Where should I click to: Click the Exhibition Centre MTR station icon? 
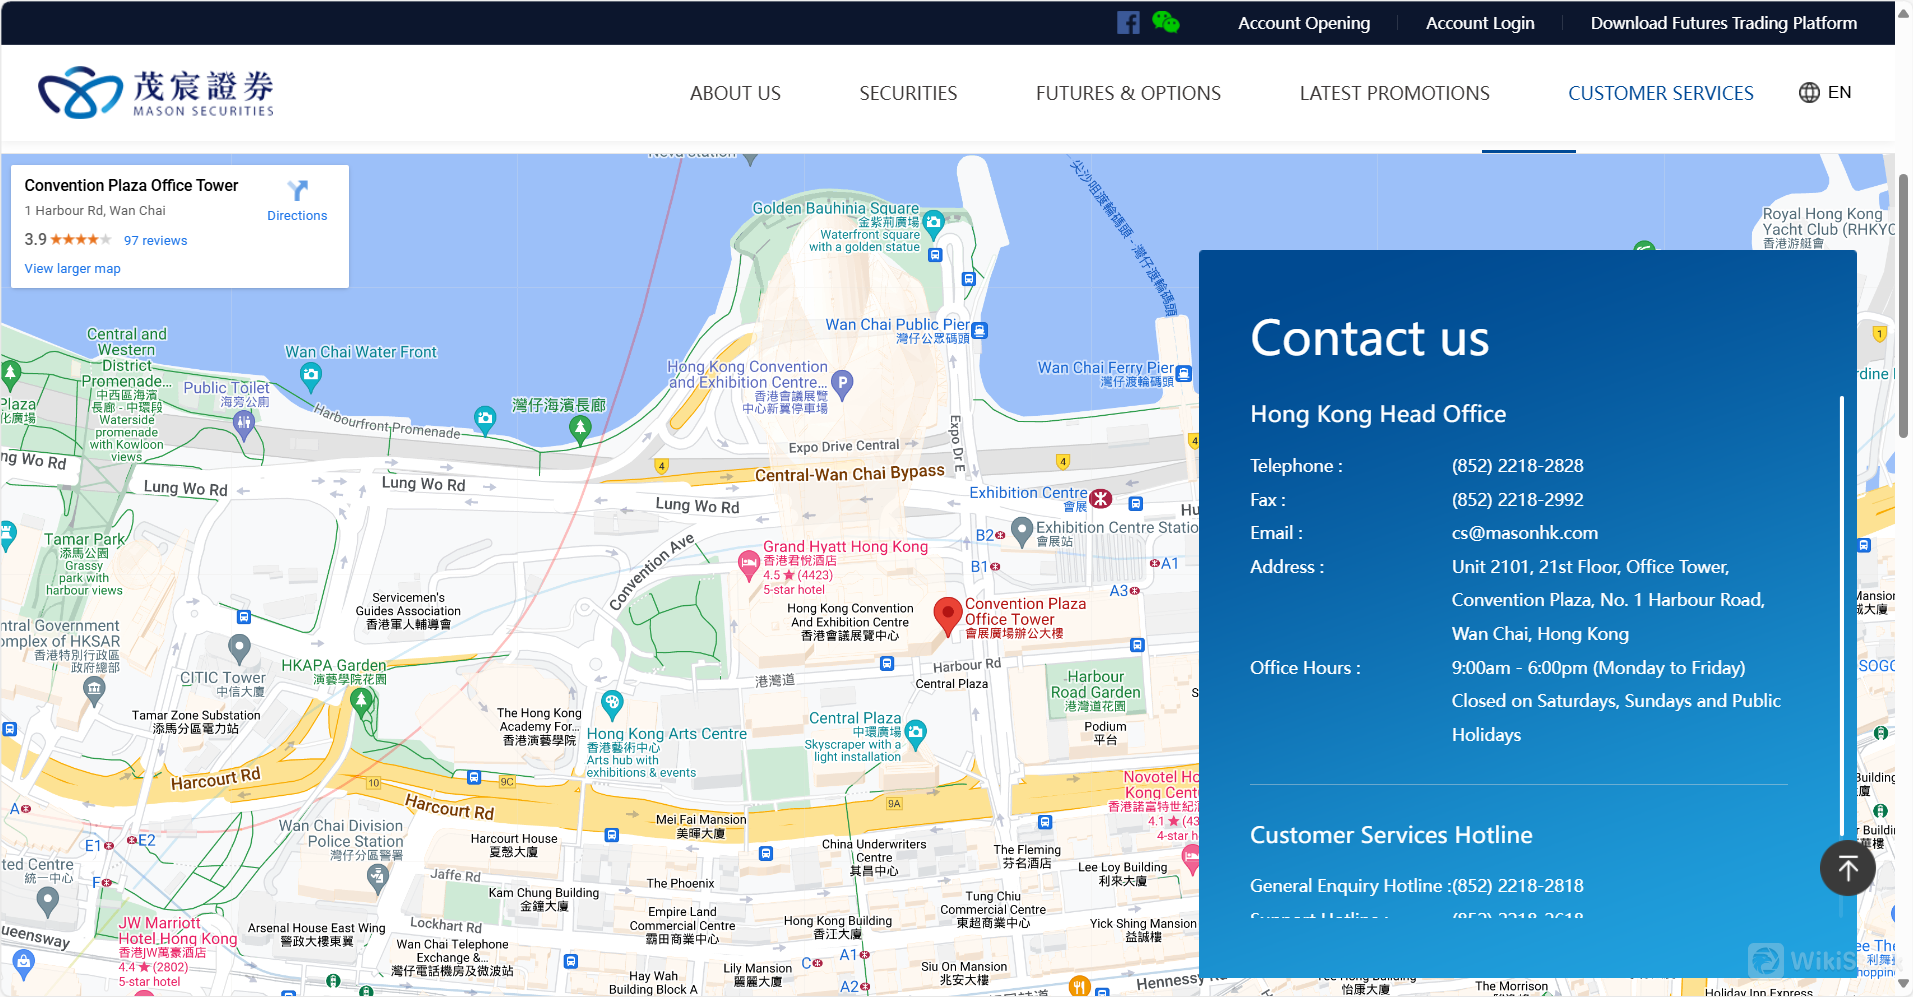[x=1100, y=498]
